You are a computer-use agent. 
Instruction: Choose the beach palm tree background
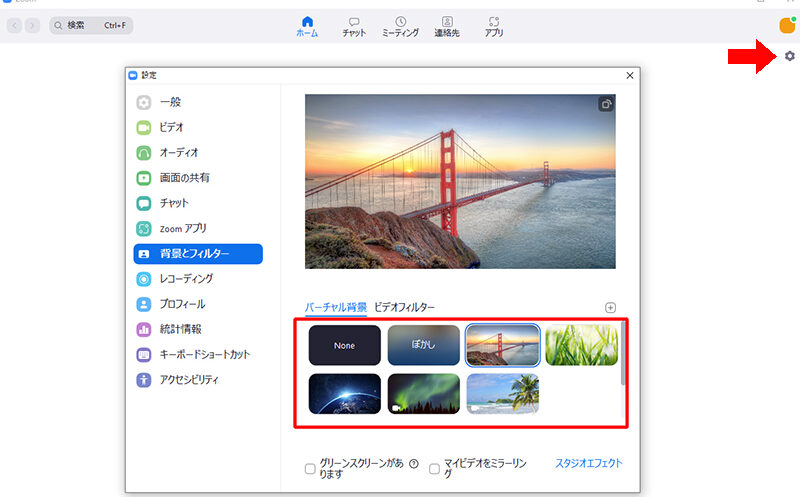[503, 394]
